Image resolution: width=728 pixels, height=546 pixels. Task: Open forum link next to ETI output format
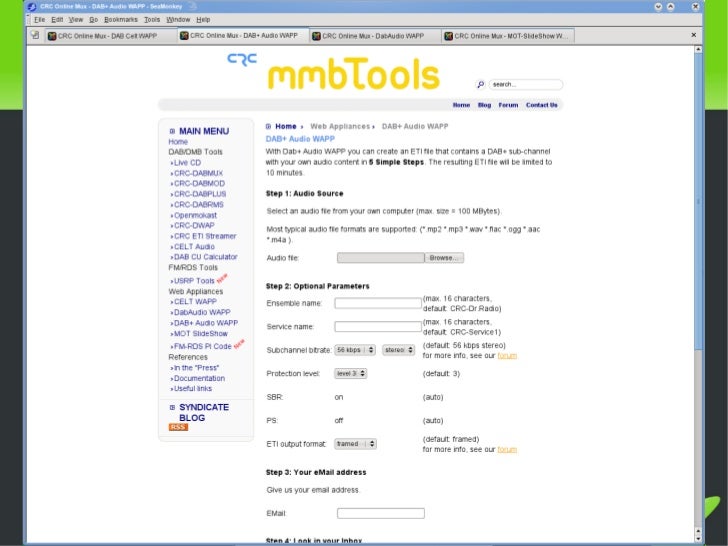pos(507,449)
